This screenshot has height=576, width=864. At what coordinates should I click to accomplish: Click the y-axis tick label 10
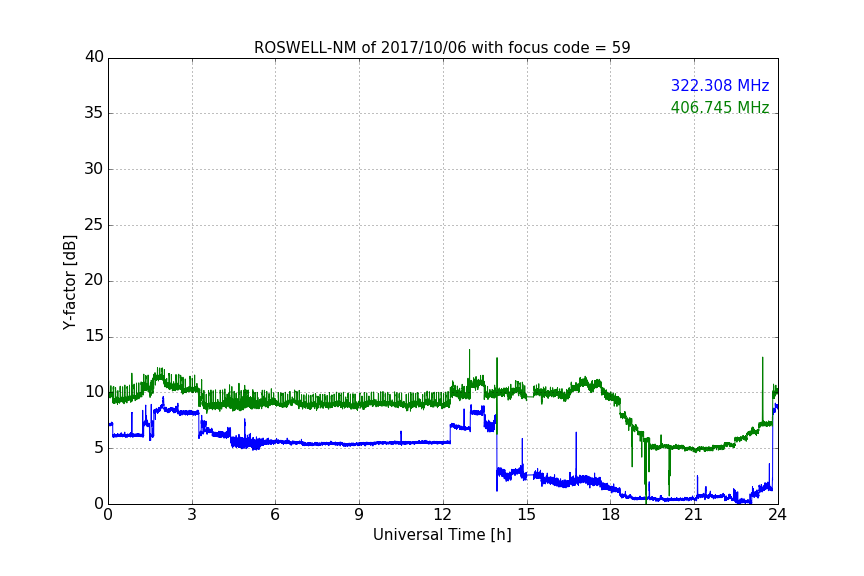coord(94,392)
